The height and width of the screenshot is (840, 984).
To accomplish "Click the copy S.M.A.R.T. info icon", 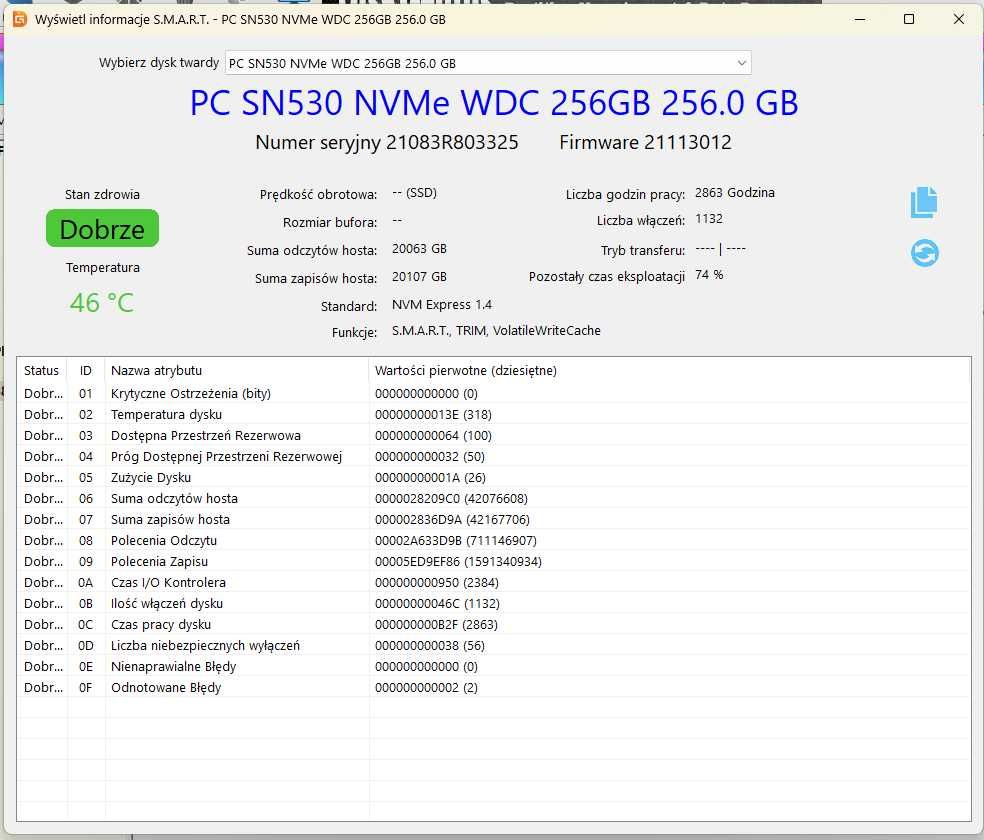I will tap(924, 202).
